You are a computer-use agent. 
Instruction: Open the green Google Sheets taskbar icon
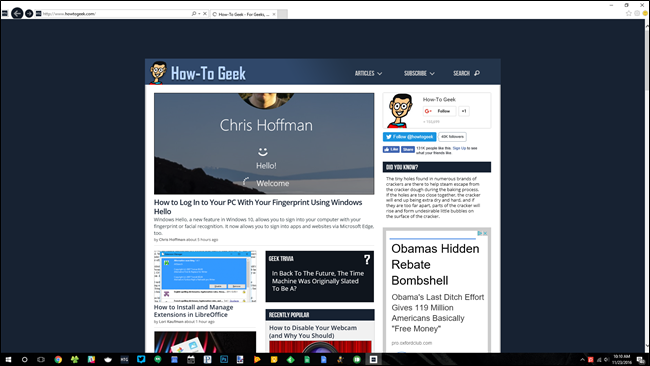pos(307,359)
